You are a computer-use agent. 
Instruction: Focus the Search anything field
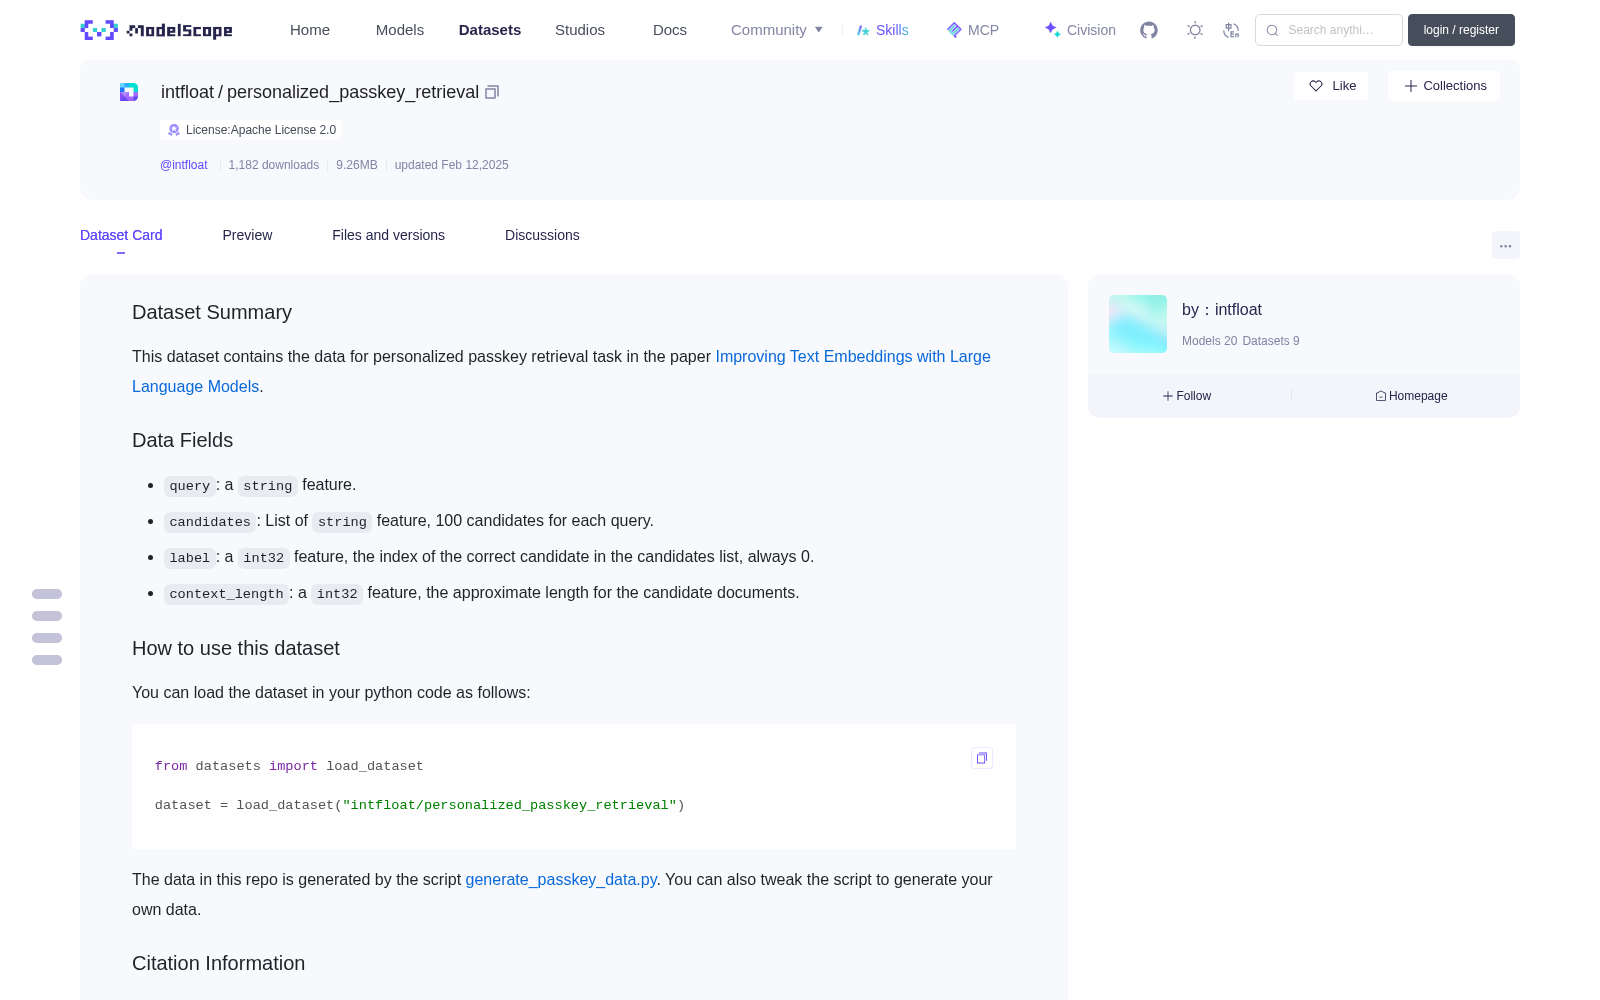1329,30
